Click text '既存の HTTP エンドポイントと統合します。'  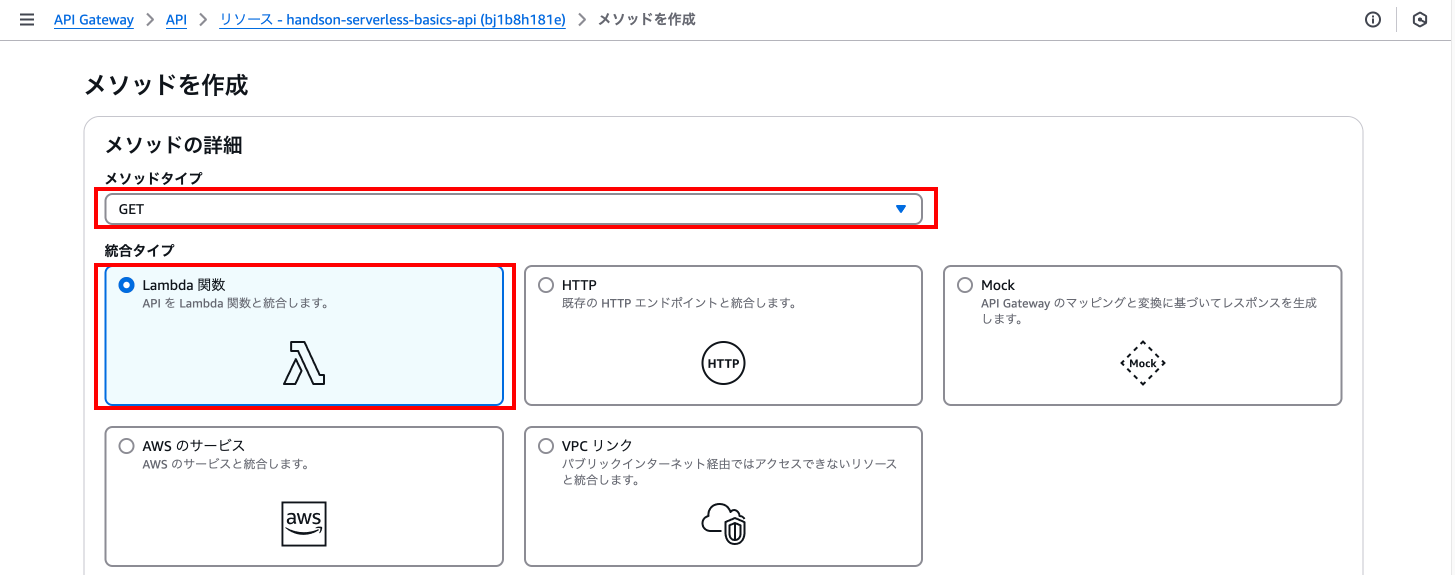click(x=679, y=303)
